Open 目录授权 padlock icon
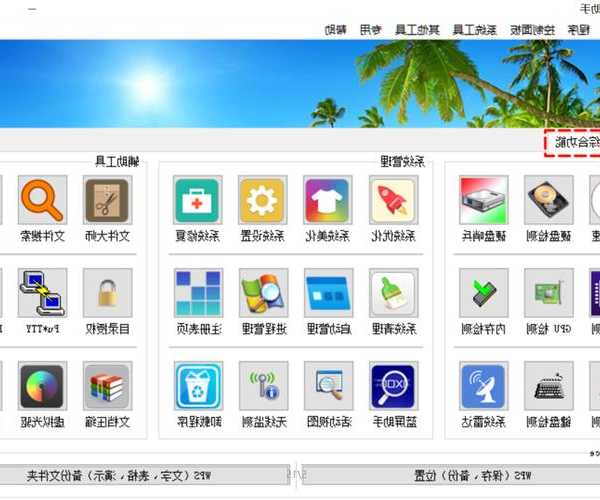600x500 pixels. pyautogui.click(x=108, y=293)
